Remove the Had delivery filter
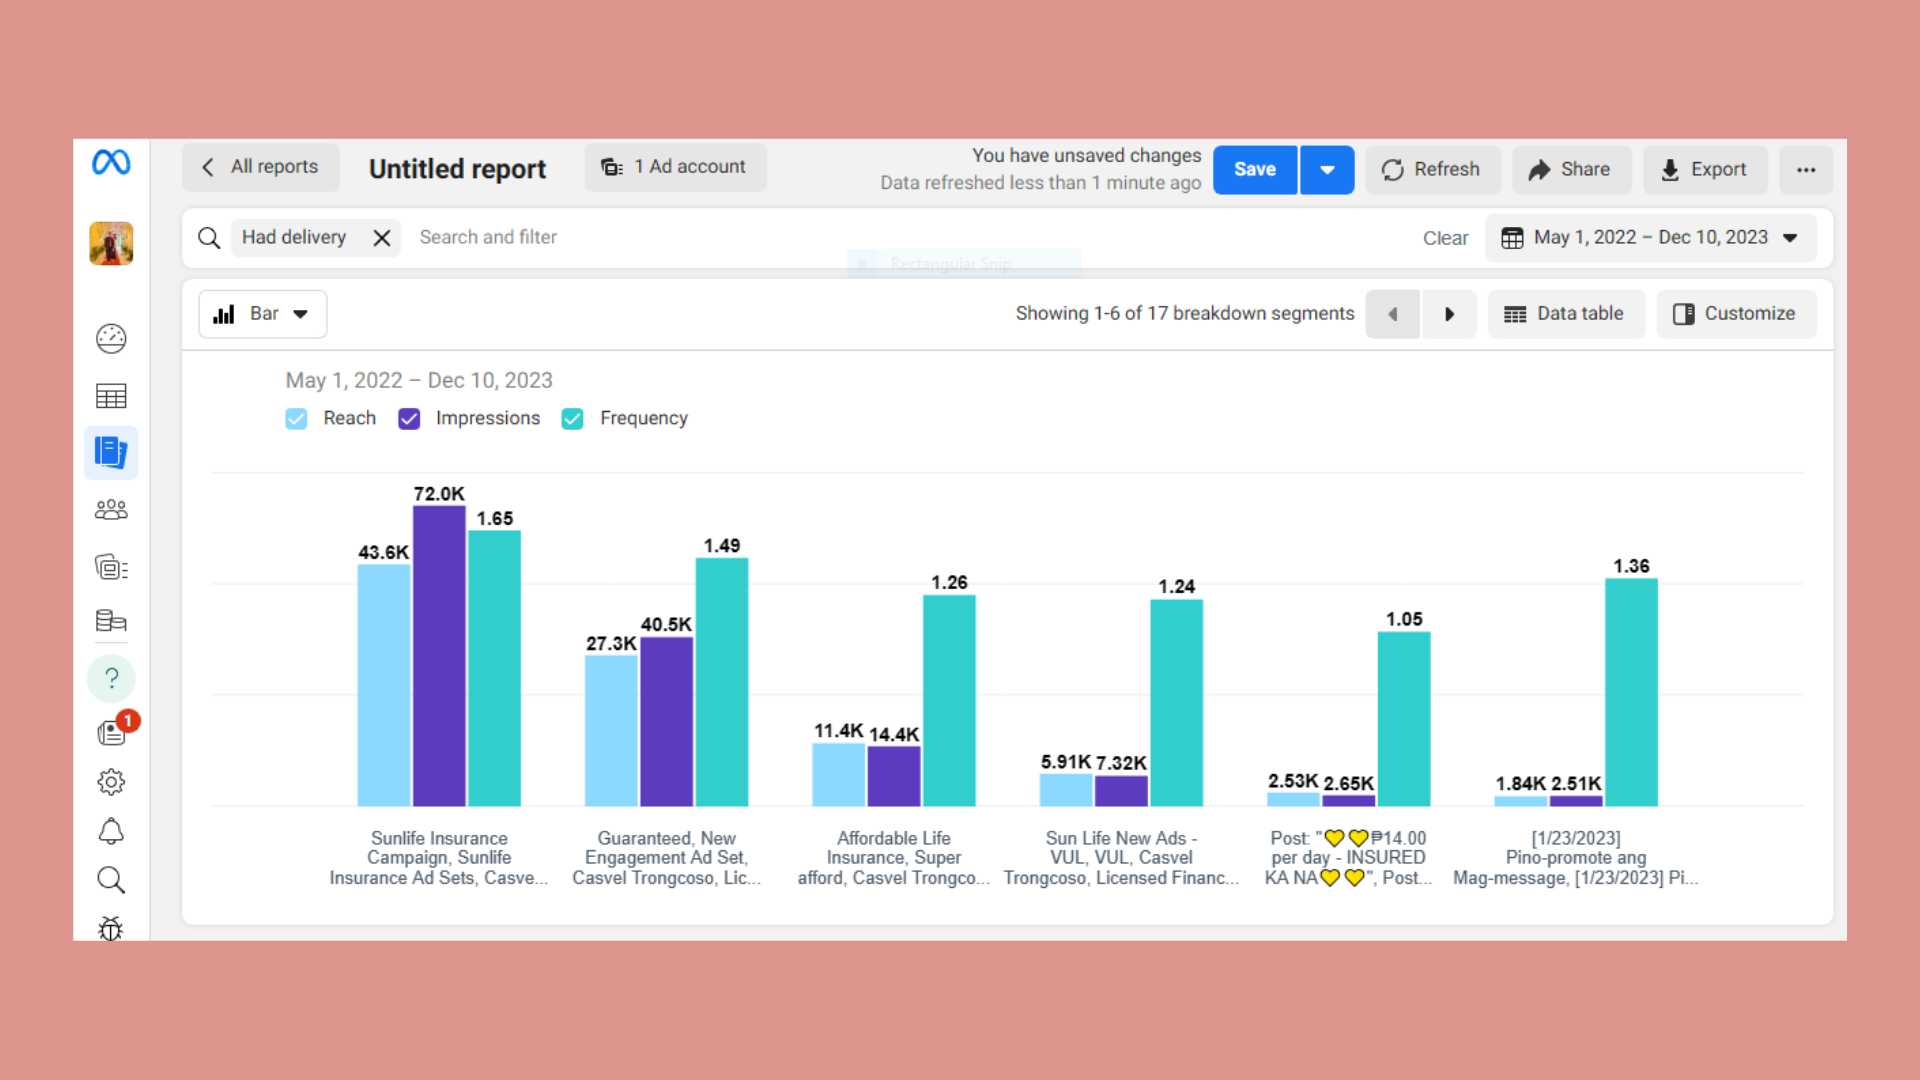The height and width of the screenshot is (1080, 1920). pos(382,238)
